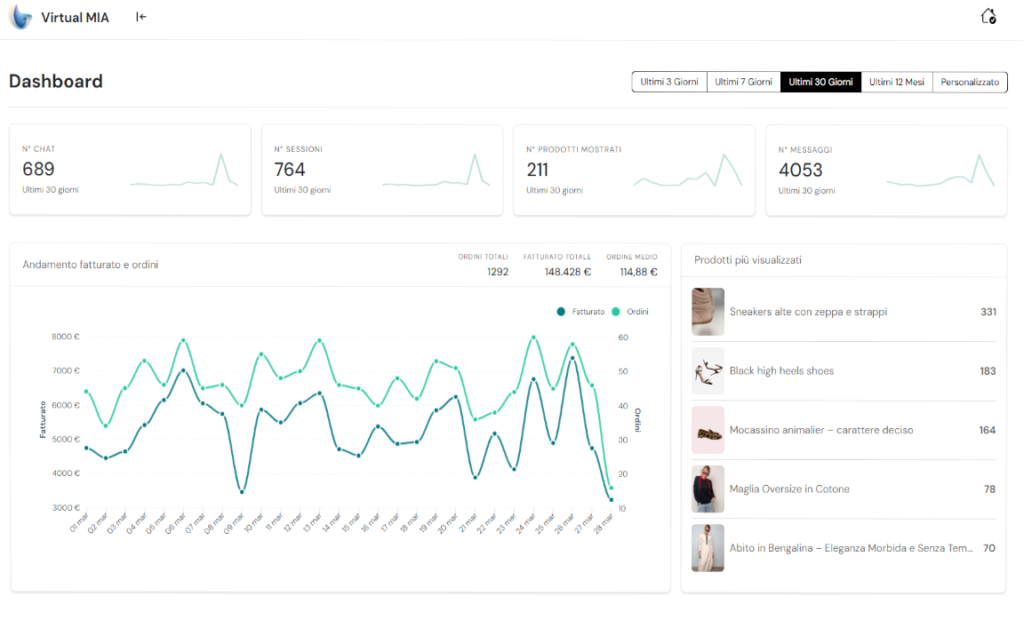Open the N° Messaggi stat card
The width and height of the screenshot is (1024, 636).
coord(886,170)
